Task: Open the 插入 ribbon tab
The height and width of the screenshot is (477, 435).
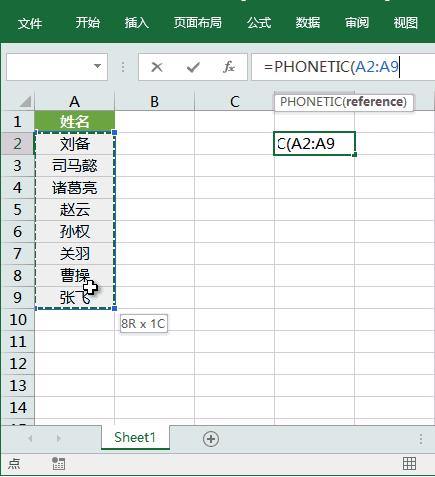Action: point(137,23)
